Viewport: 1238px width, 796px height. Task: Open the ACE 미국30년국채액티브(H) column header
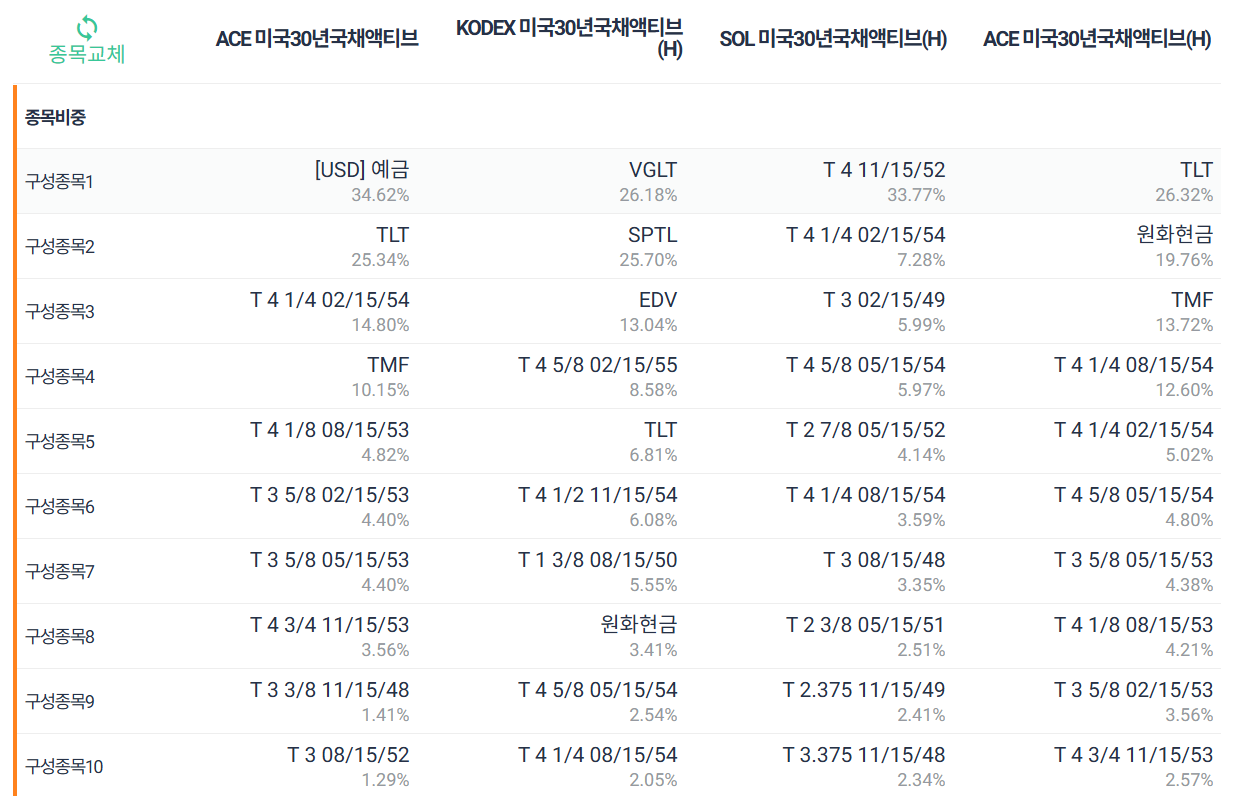[x=1097, y=39]
